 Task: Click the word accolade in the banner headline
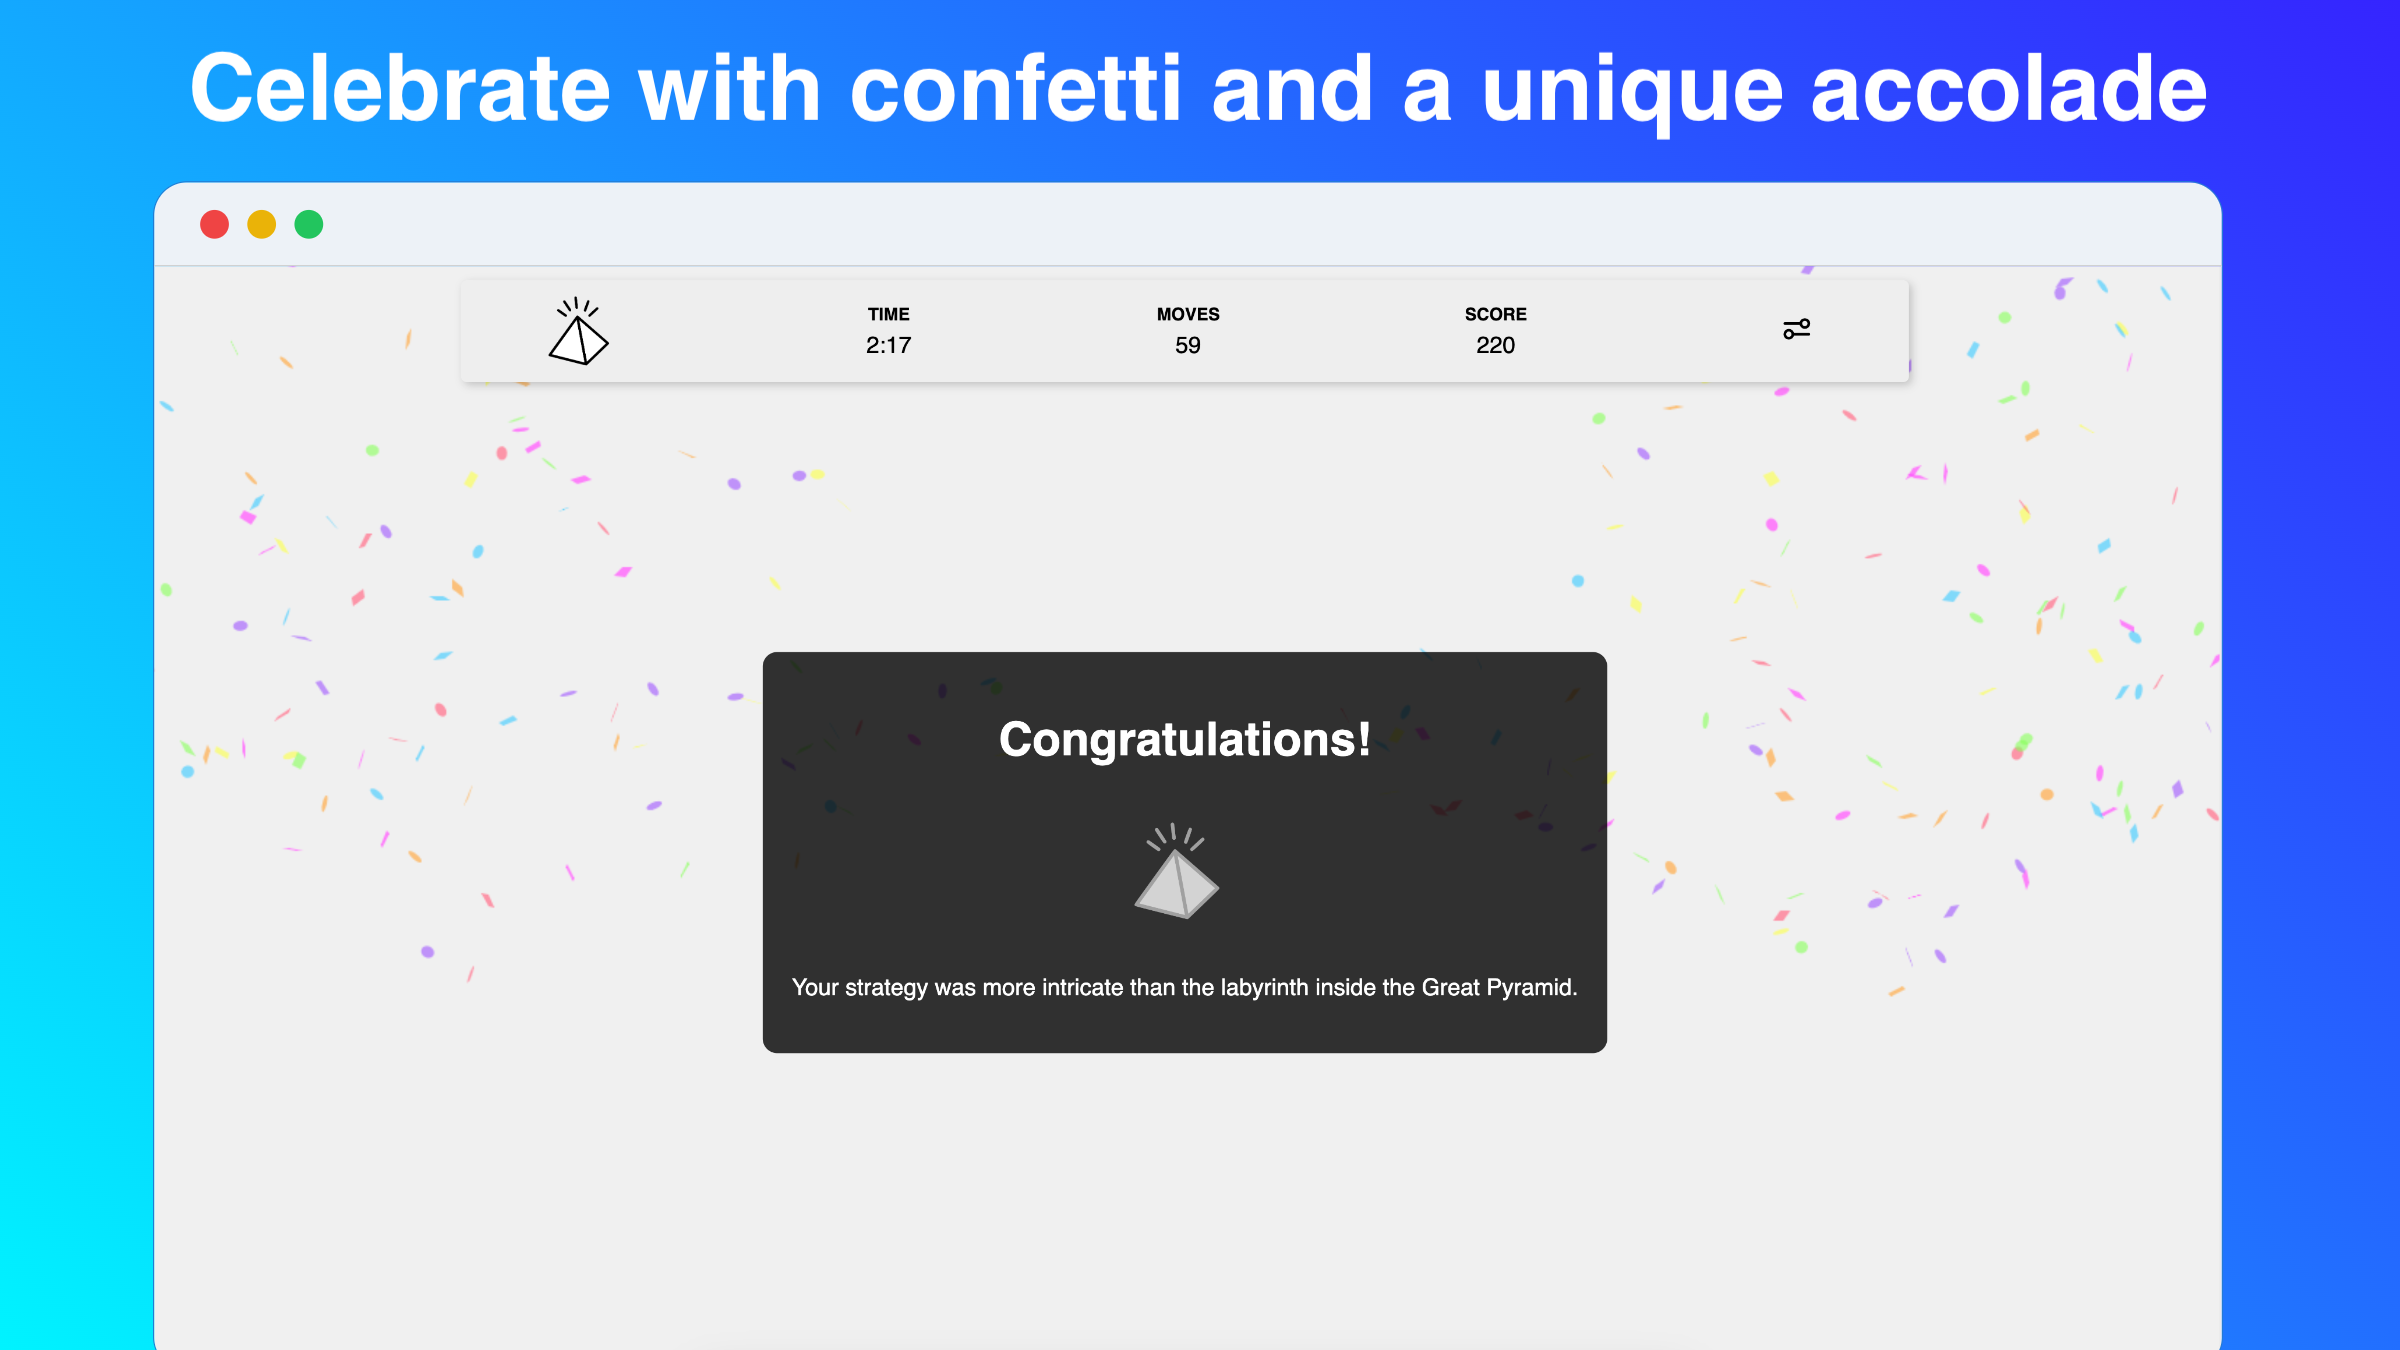(2009, 90)
